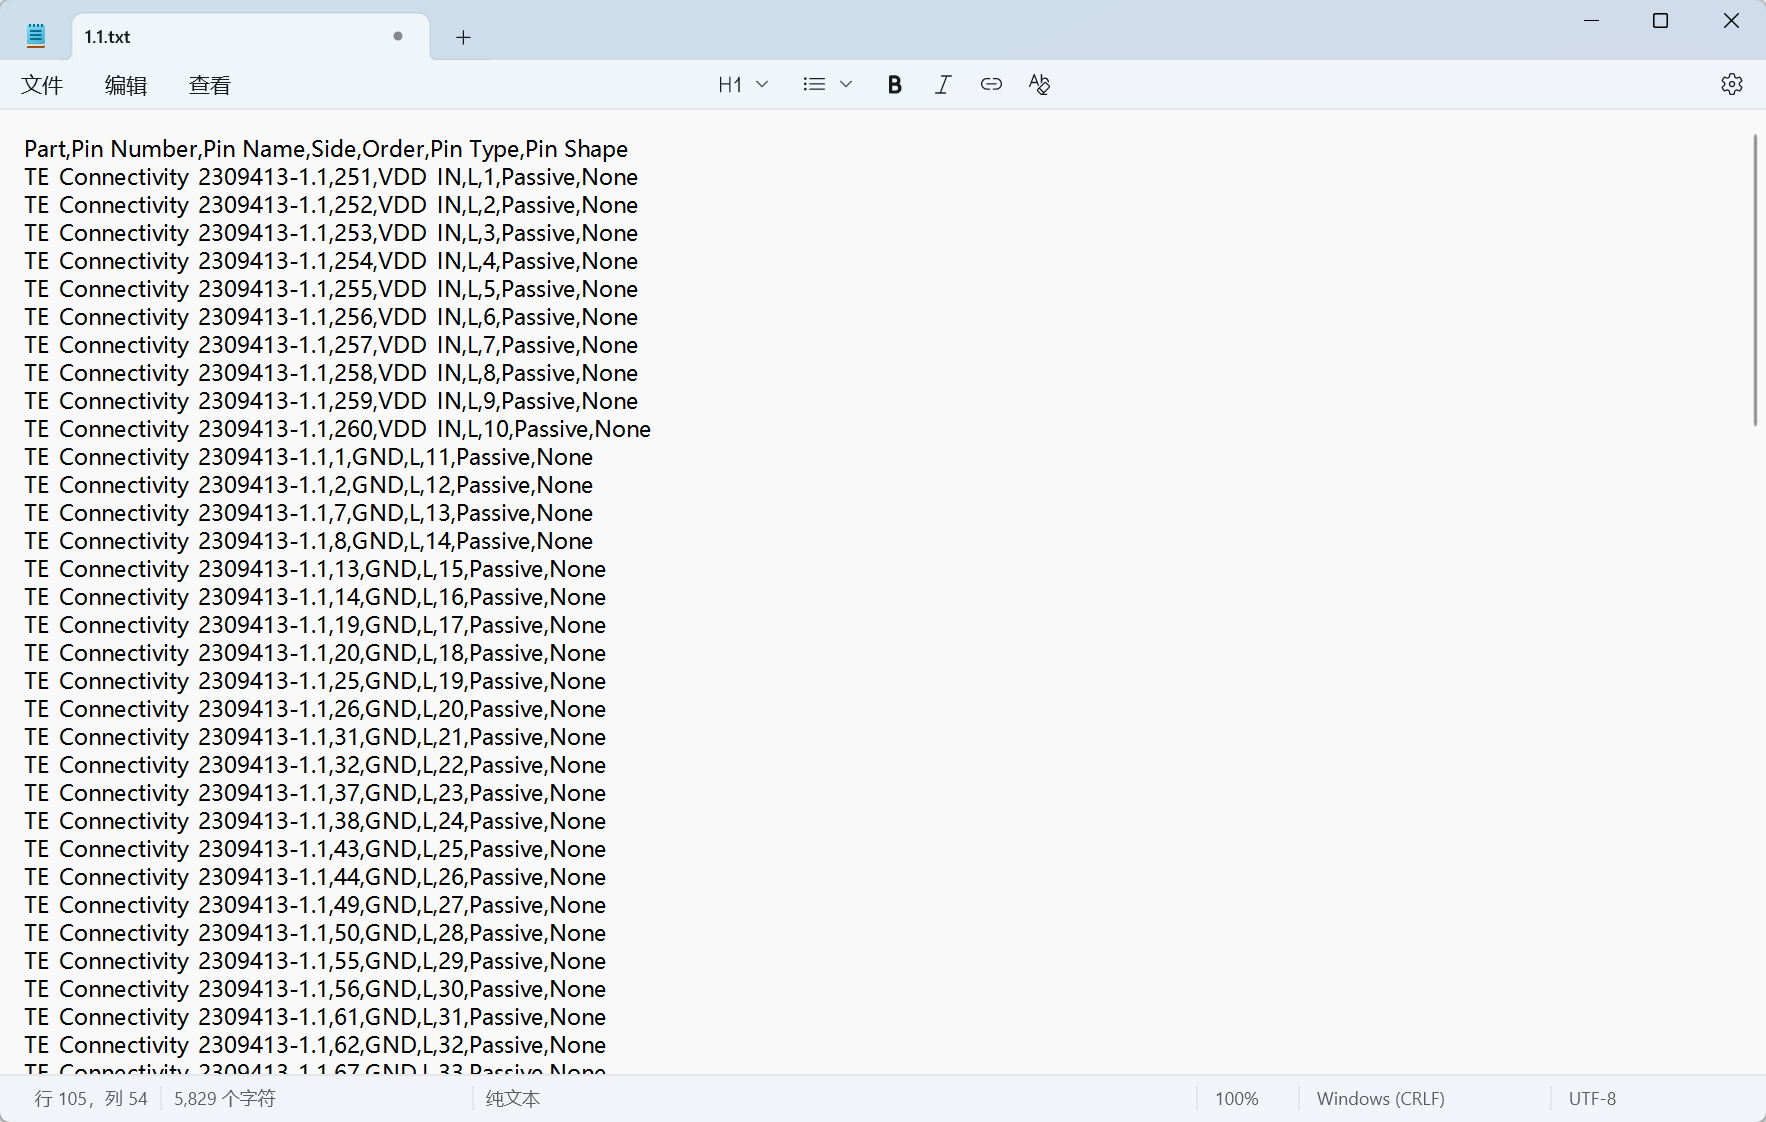Image resolution: width=1766 pixels, height=1122 pixels.
Task: Click the line reading 56,GND,L,30,Passive,None
Action: (315, 989)
